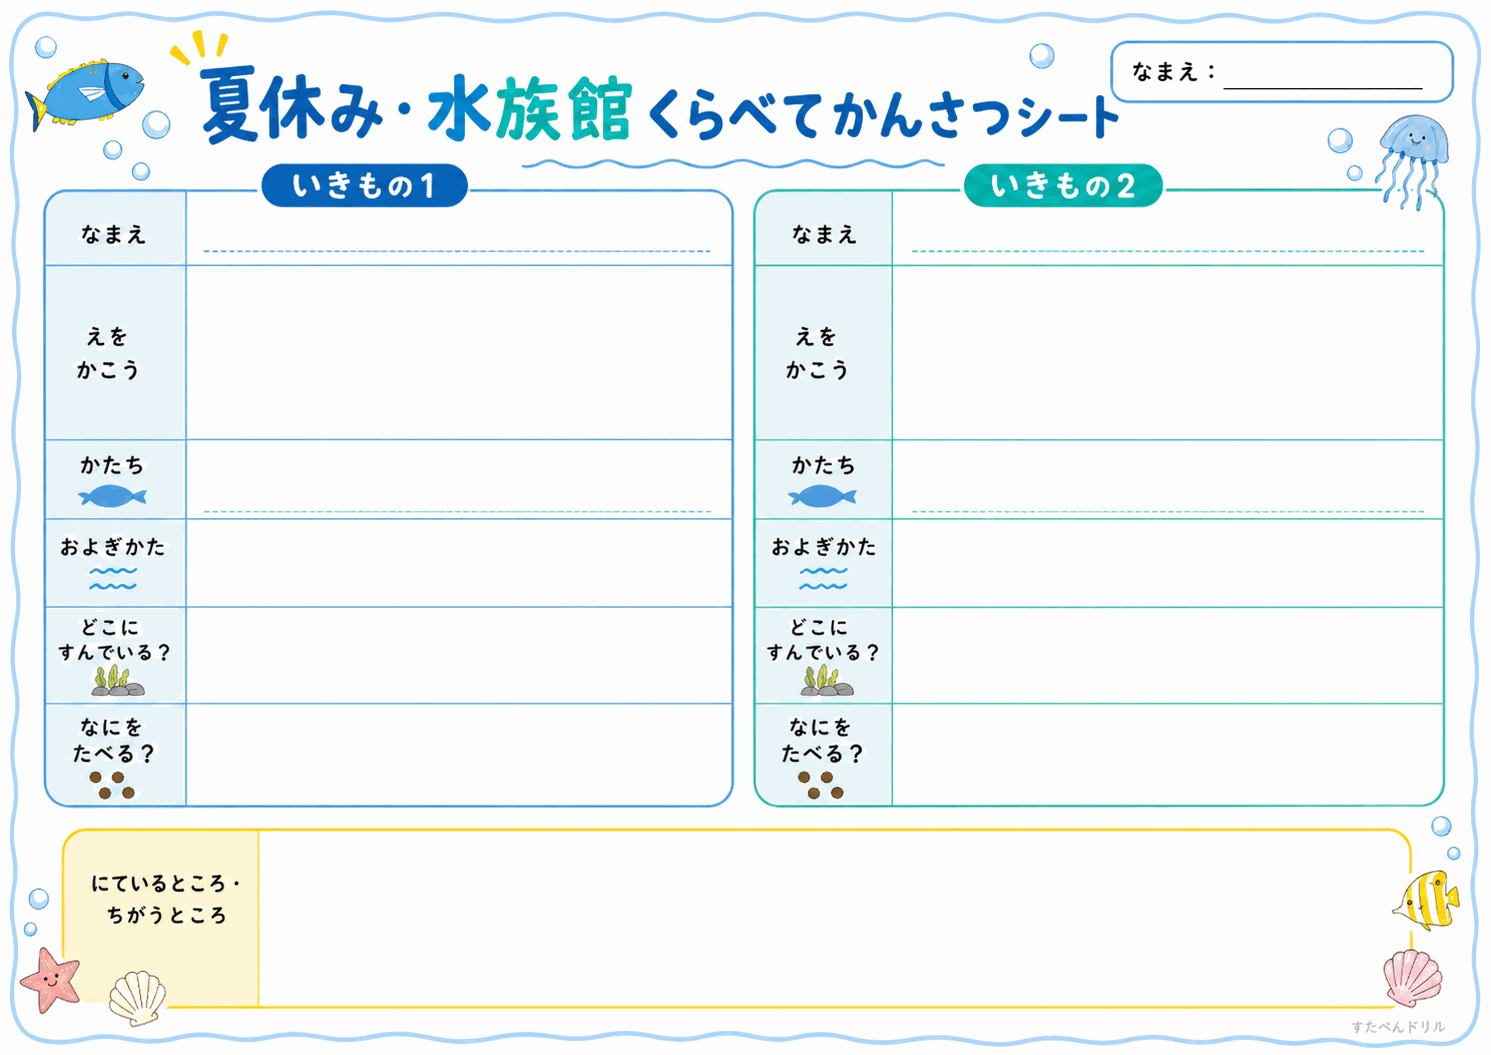The height and width of the screenshot is (1055, 1491).
Task: Click the なまえ label in いきもの1
Action: [x=113, y=235]
